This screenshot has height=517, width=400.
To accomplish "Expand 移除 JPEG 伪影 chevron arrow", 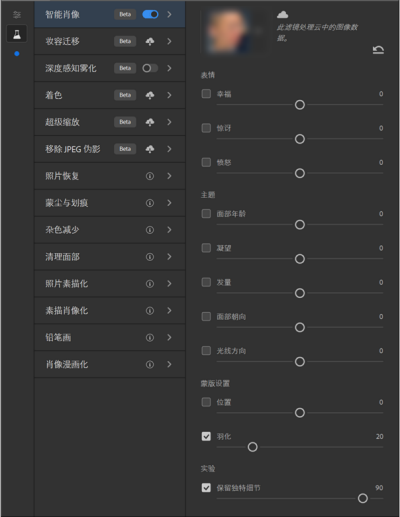I will [169, 149].
